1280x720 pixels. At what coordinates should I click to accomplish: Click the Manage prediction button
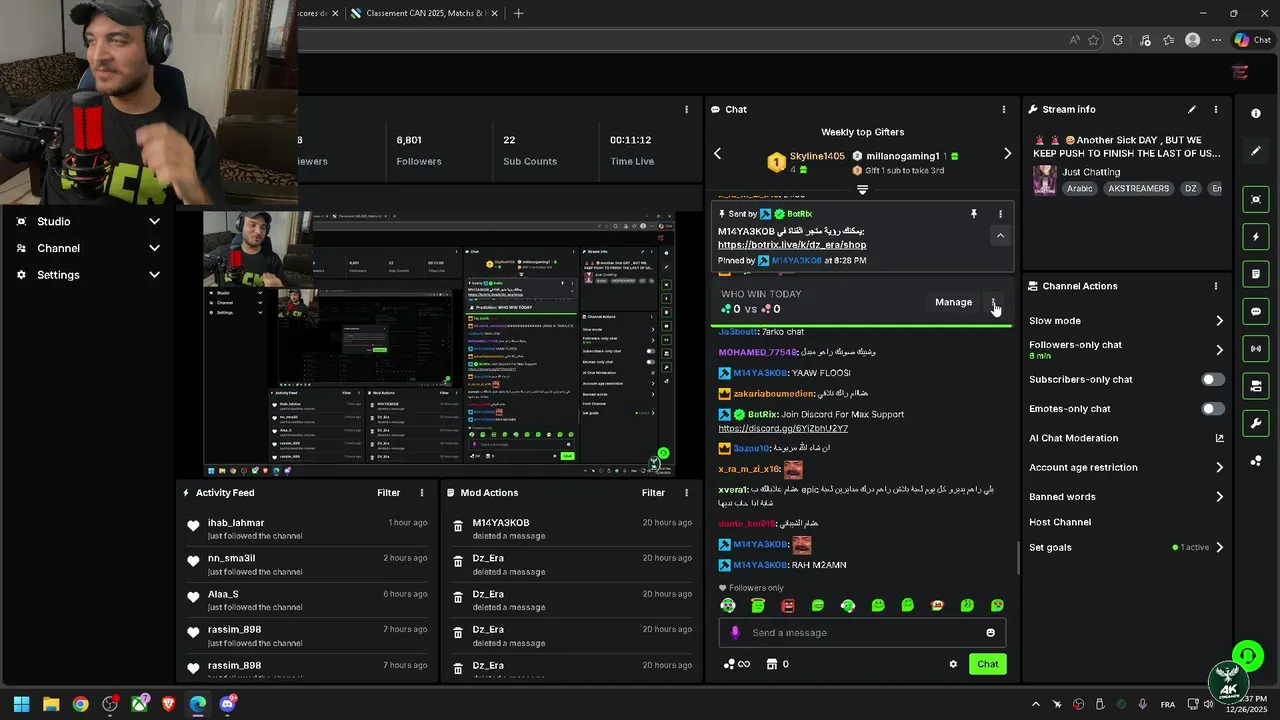pyautogui.click(x=953, y=302)
